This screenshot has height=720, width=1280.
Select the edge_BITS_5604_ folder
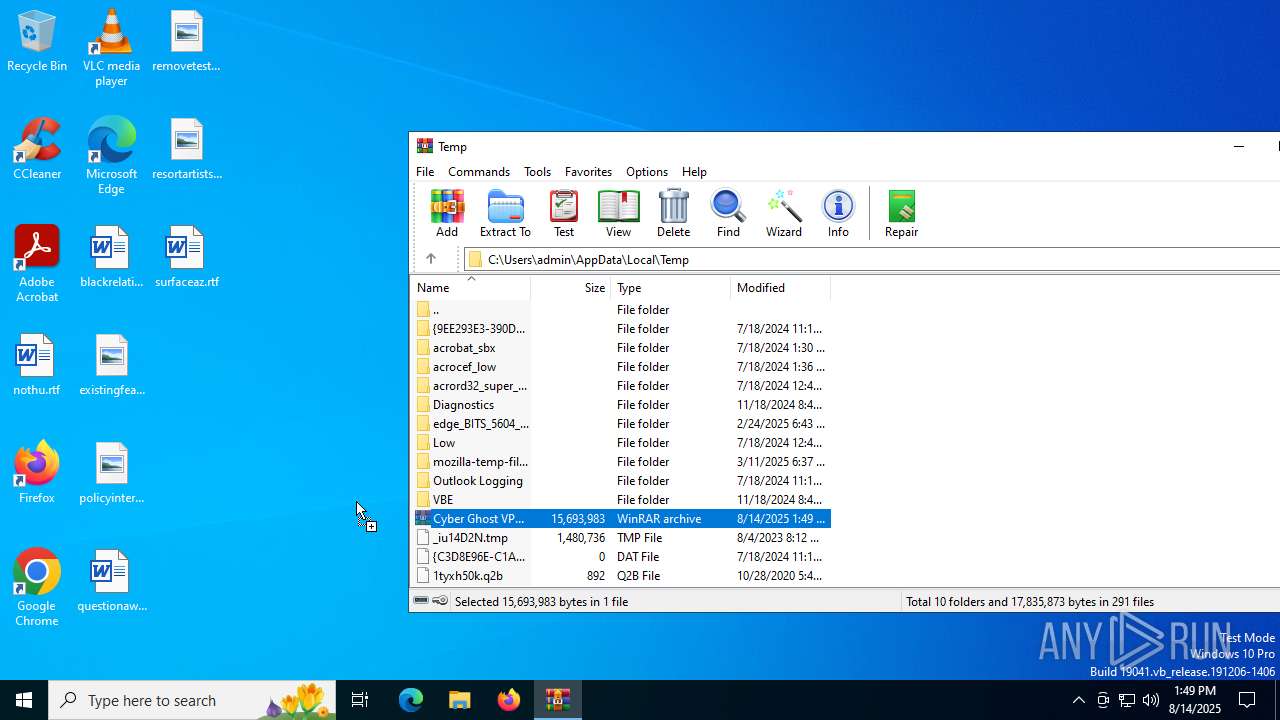coord(622,424)
